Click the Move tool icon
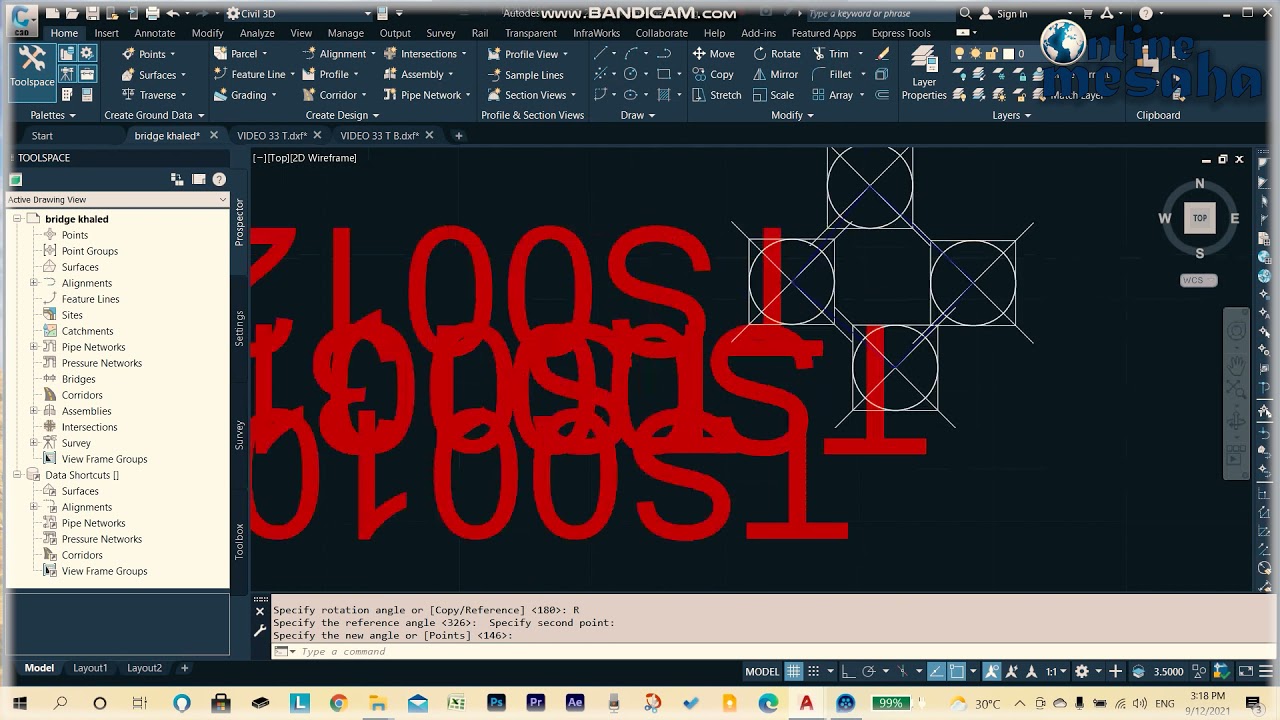 [x=699, y=54]
